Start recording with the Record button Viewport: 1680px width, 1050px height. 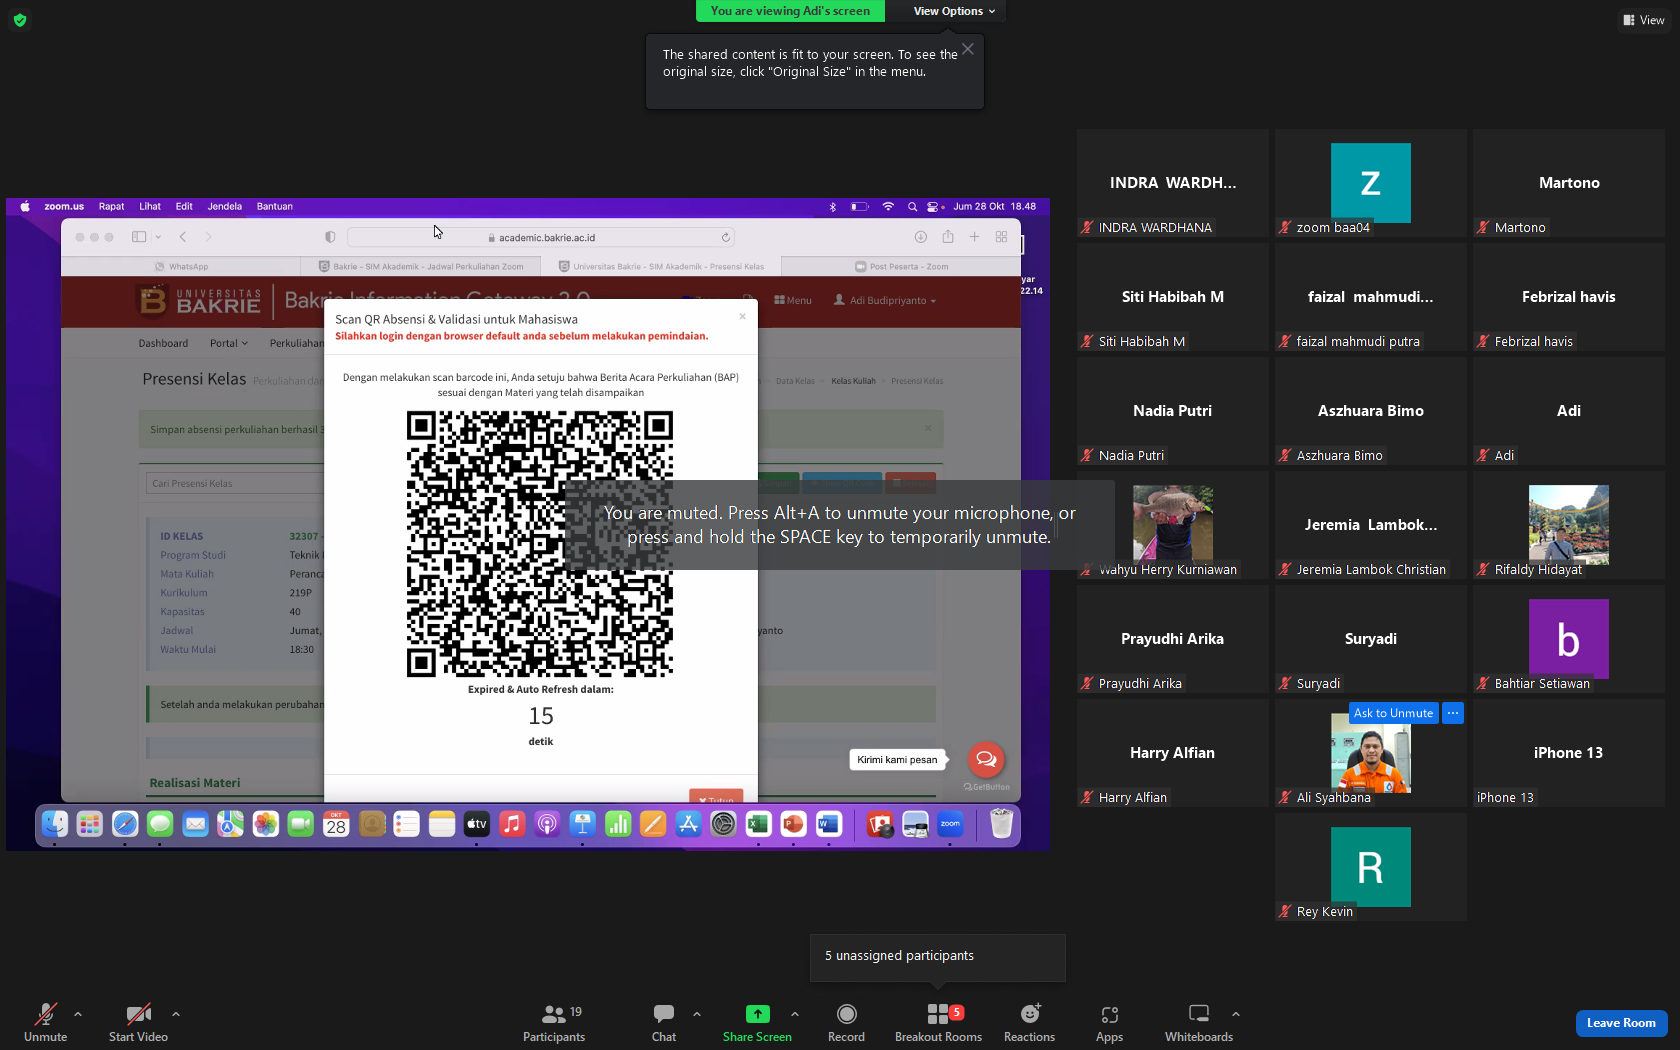(x=846, y=1023)
